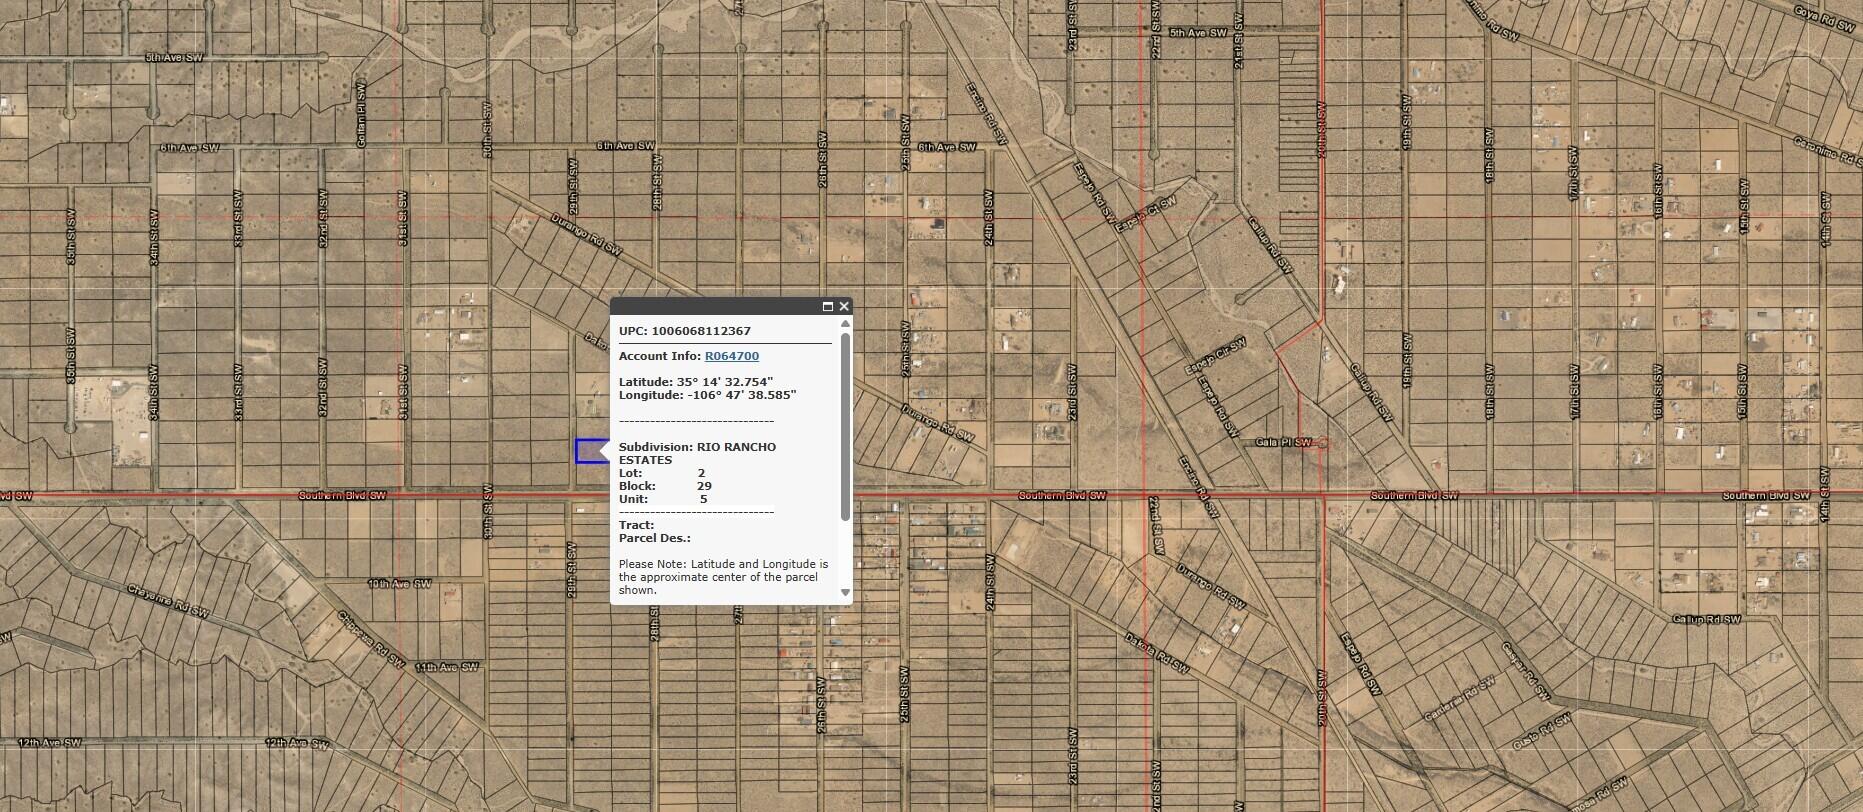Click the Cheyenne Rd SW map label

click(166, 600)
